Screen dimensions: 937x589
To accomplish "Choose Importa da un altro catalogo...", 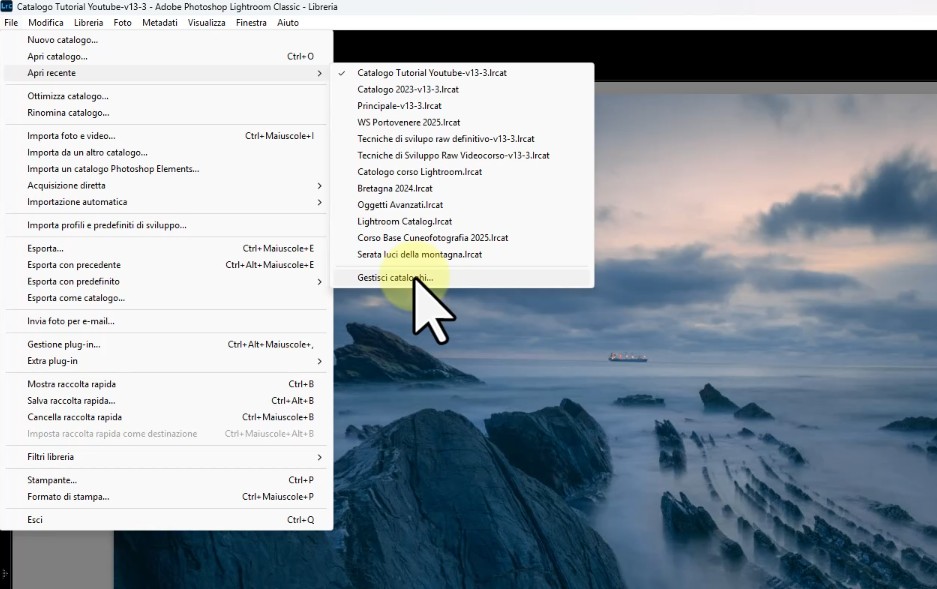I will tap(166, 153).
